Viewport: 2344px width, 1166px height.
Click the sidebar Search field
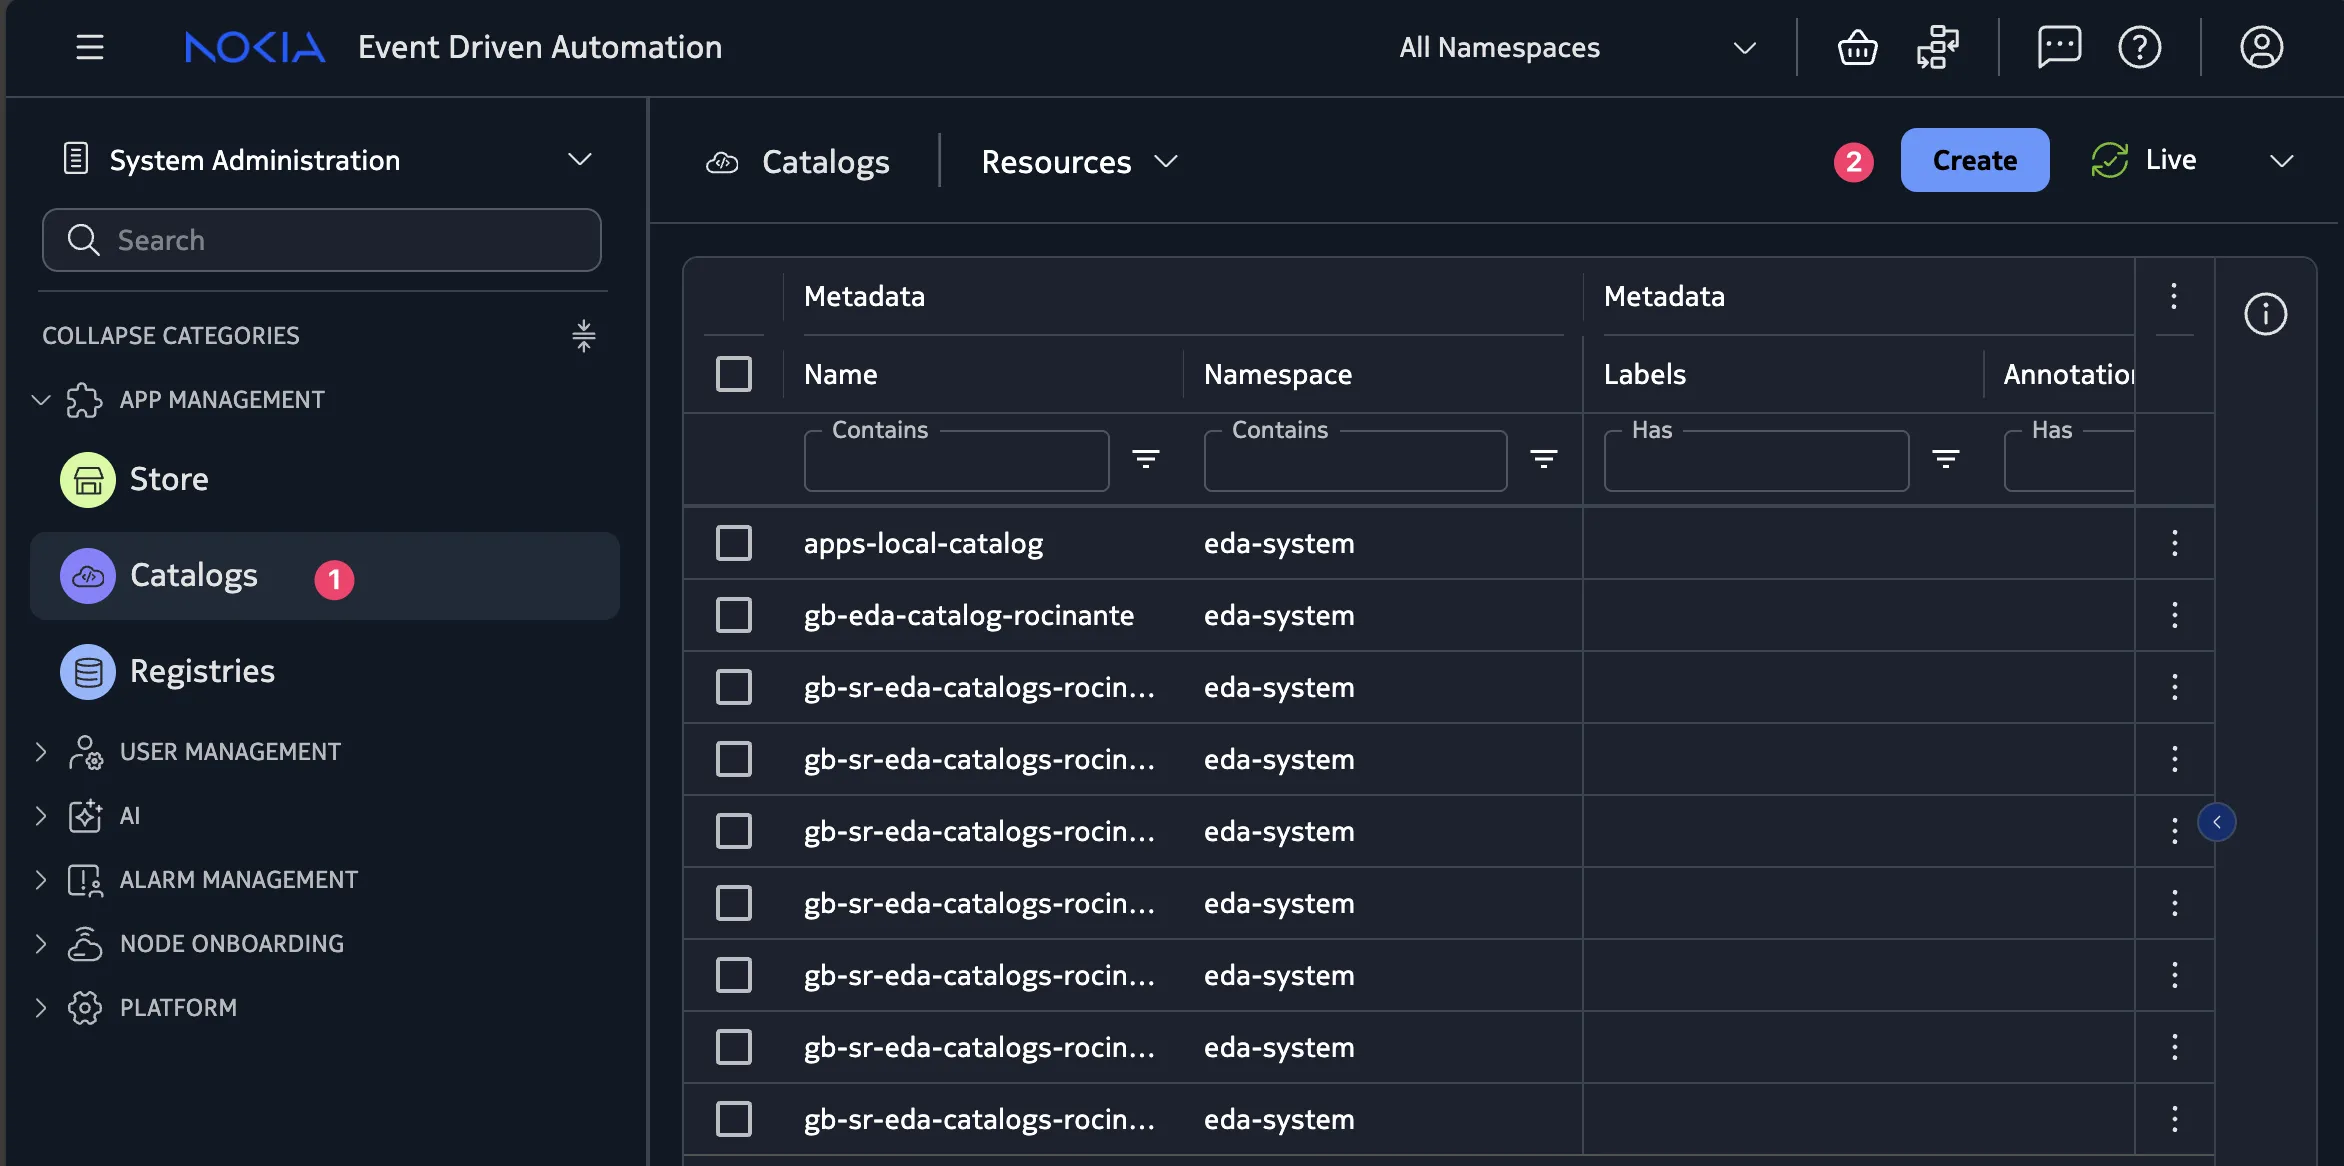tap(322, 240)
